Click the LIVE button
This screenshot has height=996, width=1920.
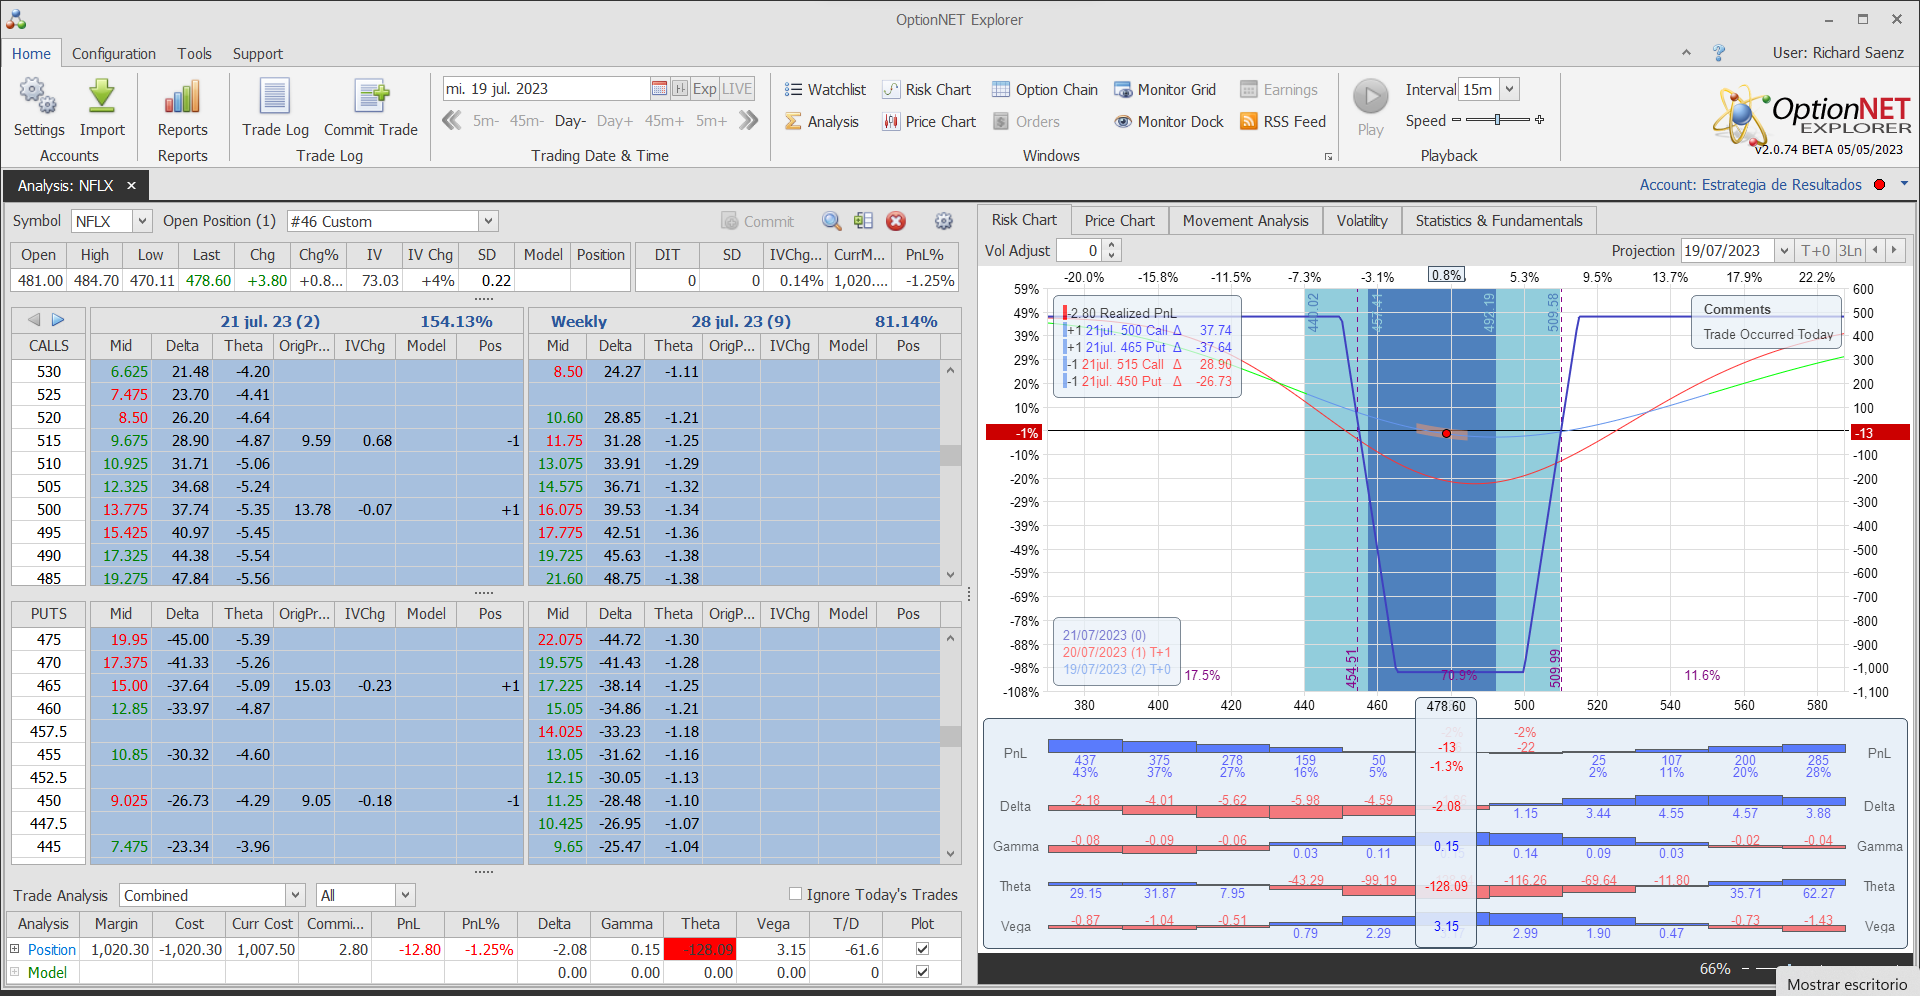[737, 89]
